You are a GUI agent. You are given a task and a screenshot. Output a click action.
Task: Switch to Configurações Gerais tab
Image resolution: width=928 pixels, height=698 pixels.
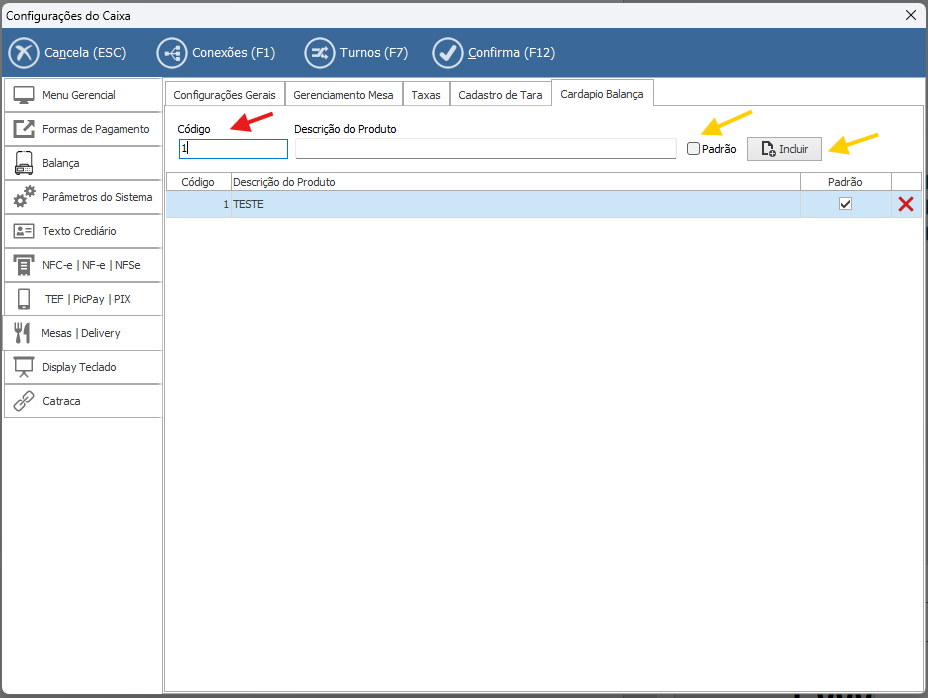point(224,95)
